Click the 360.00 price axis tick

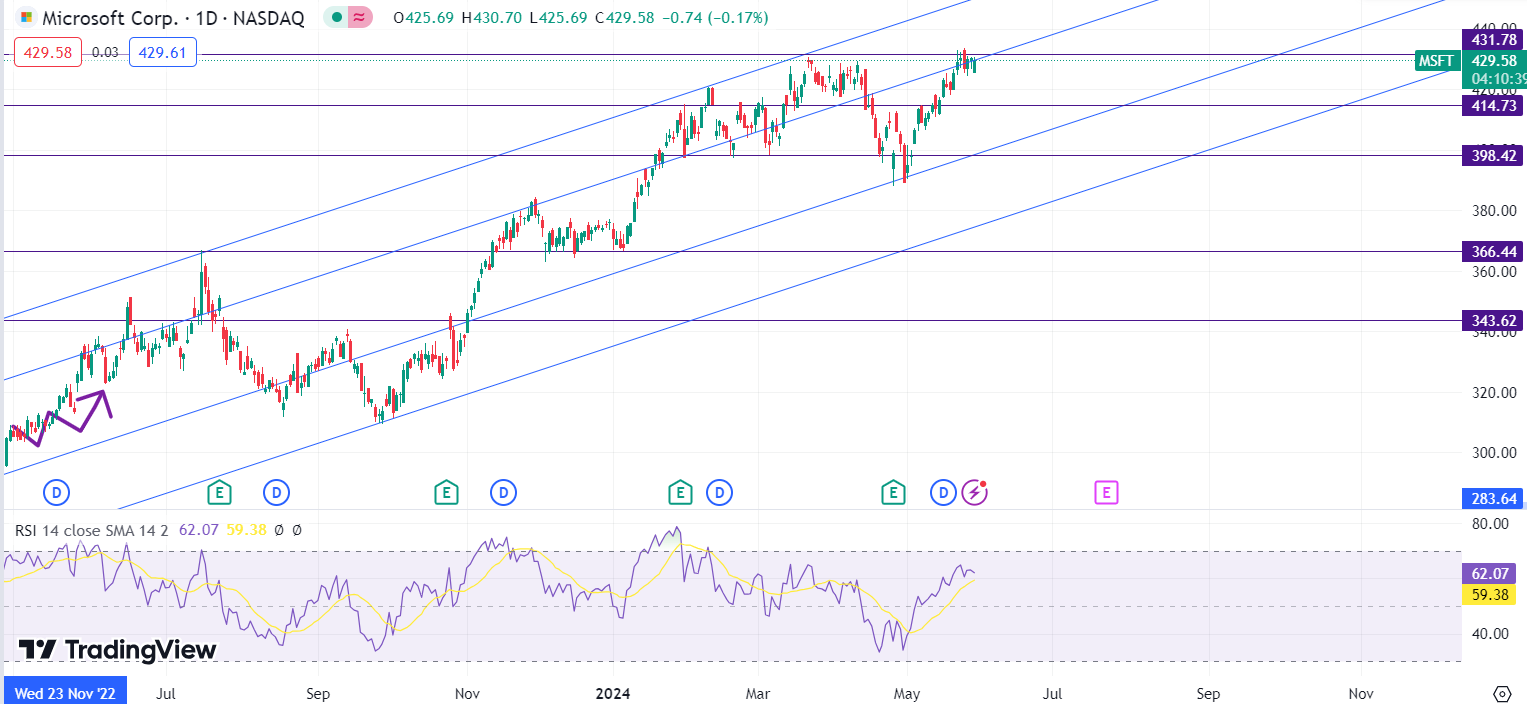tap(1493, 271)
